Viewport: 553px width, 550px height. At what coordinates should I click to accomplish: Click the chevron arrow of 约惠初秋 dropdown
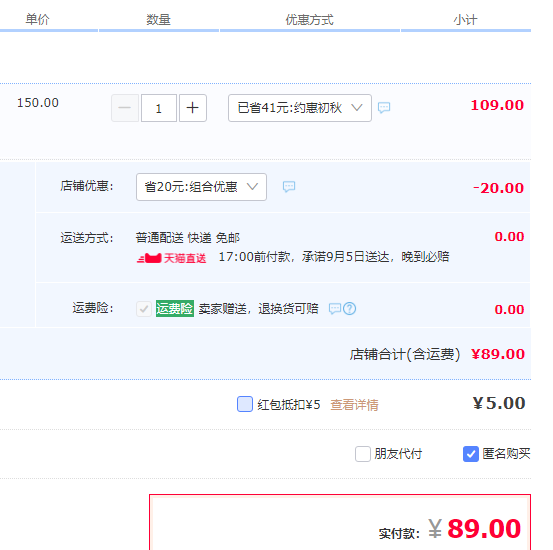click(x=357, y=108)
